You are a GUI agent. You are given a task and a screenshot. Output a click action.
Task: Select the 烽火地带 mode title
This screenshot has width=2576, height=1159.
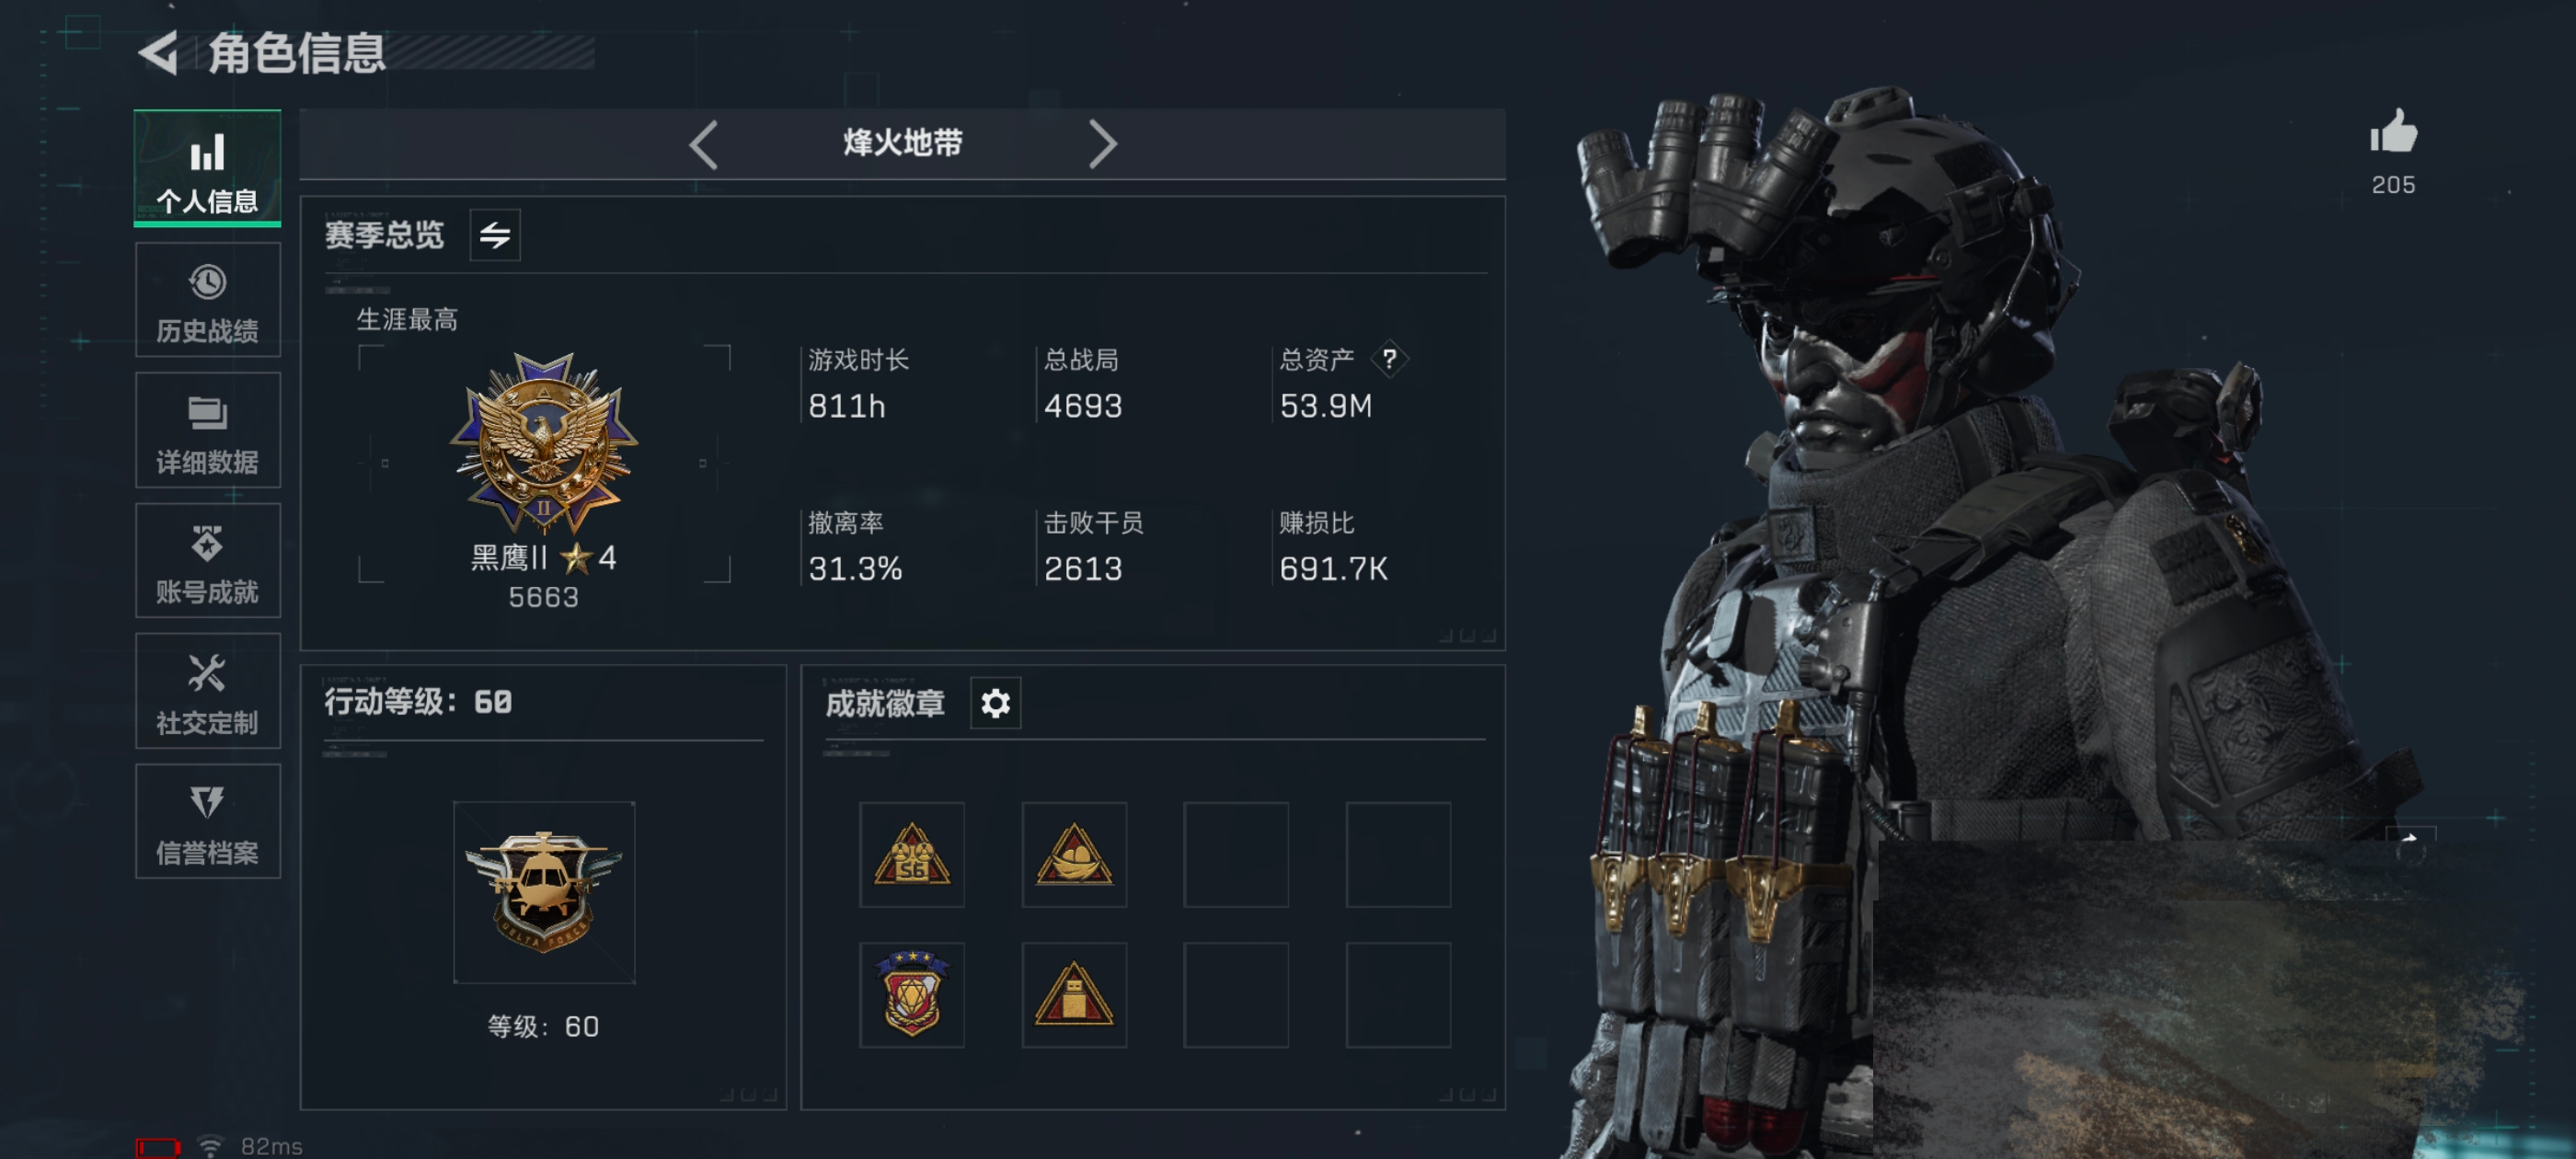(x=903, y=143)
